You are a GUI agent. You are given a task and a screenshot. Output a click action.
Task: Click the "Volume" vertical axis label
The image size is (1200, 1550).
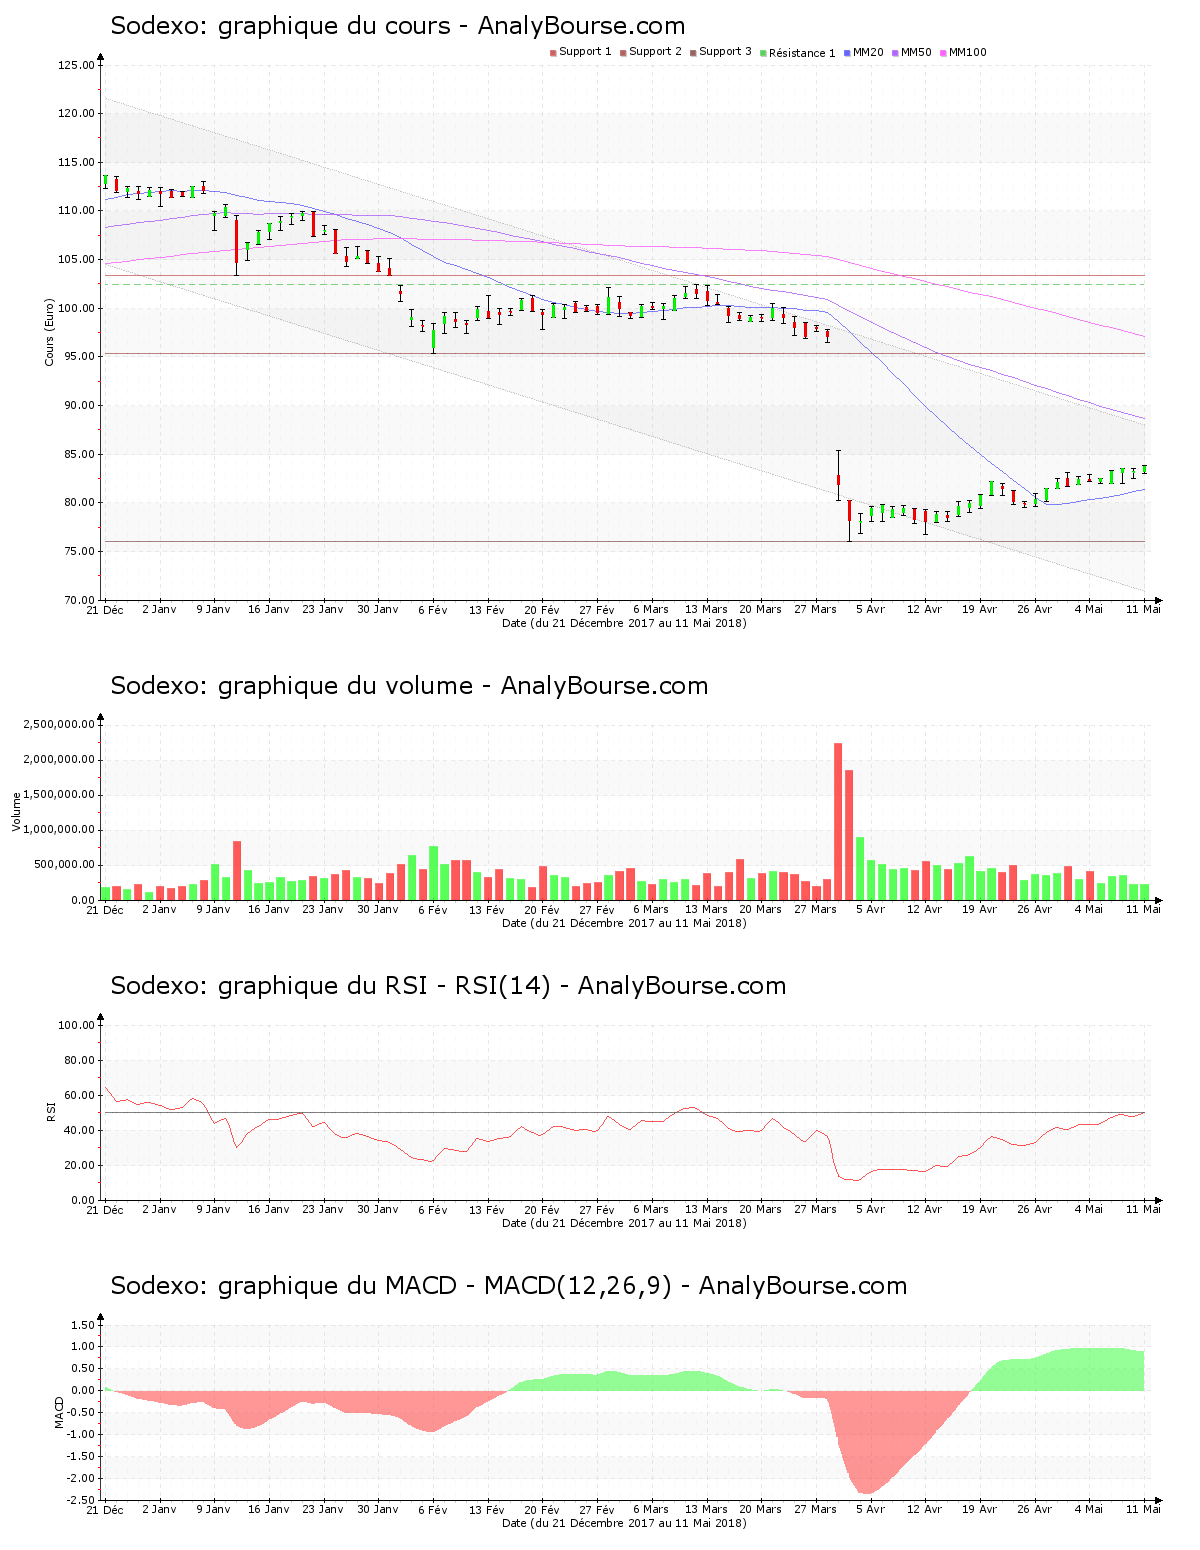click(x=16, y=811)
